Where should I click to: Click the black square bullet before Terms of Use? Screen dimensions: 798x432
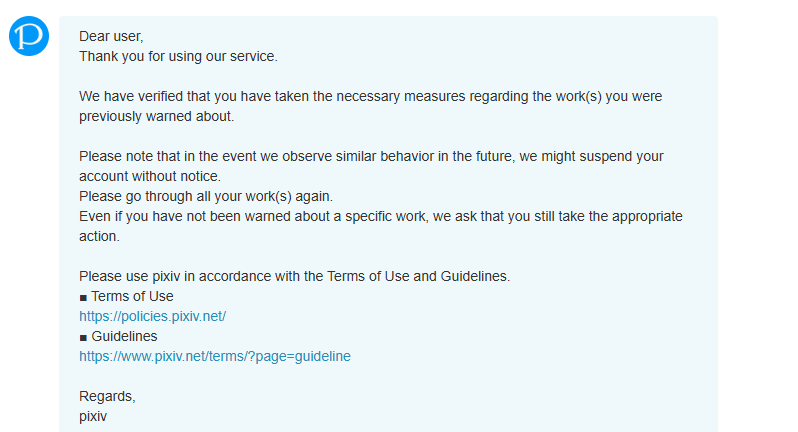point(83,297)
